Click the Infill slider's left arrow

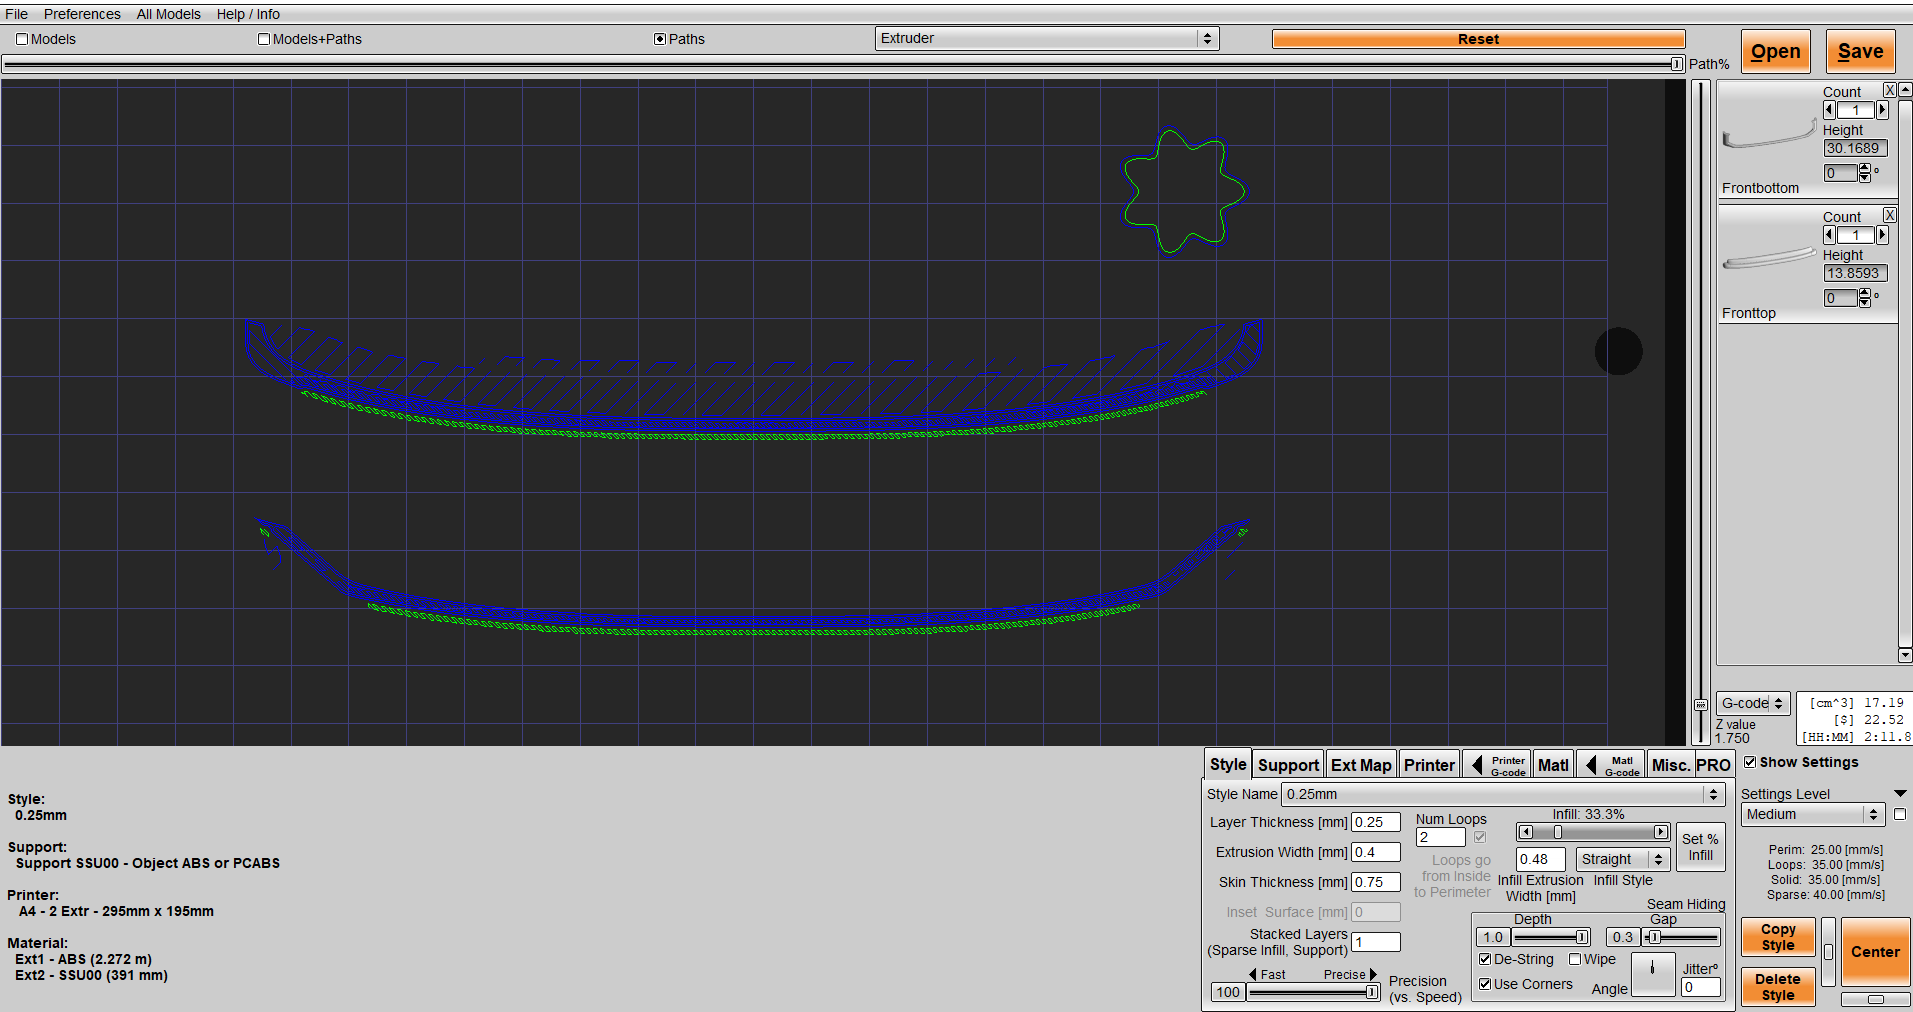[1525, 832]
